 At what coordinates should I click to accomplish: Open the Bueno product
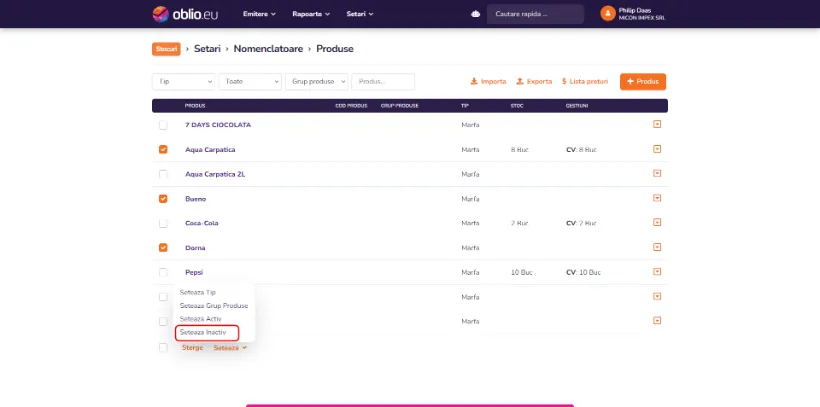pos(196,199)
